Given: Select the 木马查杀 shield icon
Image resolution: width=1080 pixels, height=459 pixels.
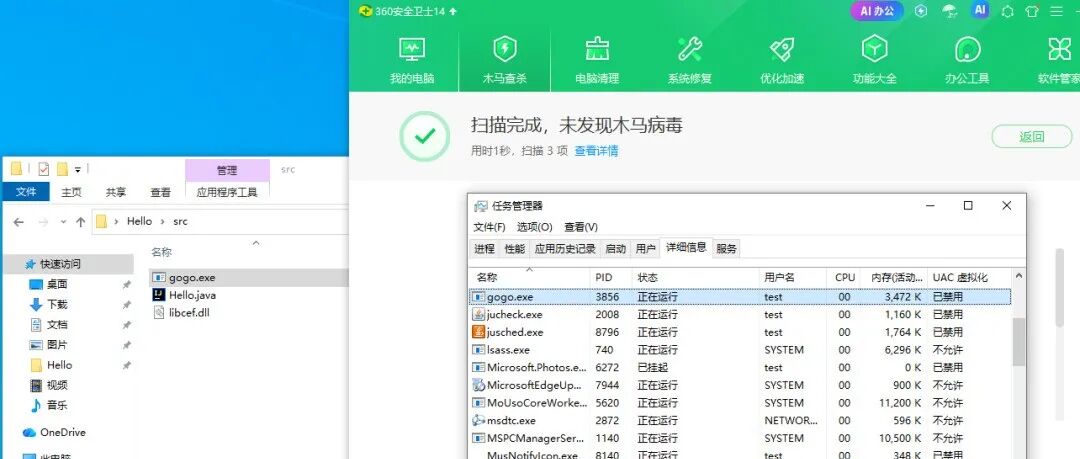Looking at the screenshot, I should click(504, 50).
